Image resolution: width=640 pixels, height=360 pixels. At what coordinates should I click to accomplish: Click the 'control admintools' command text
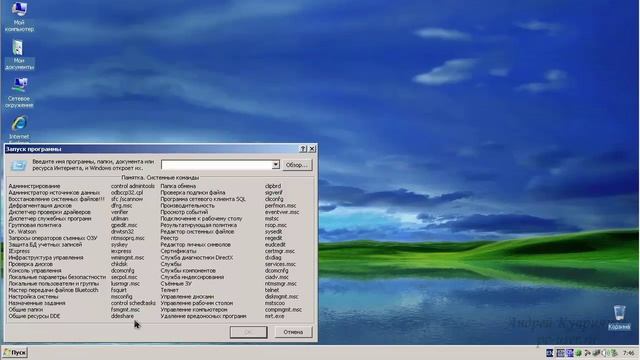point(133,186)
